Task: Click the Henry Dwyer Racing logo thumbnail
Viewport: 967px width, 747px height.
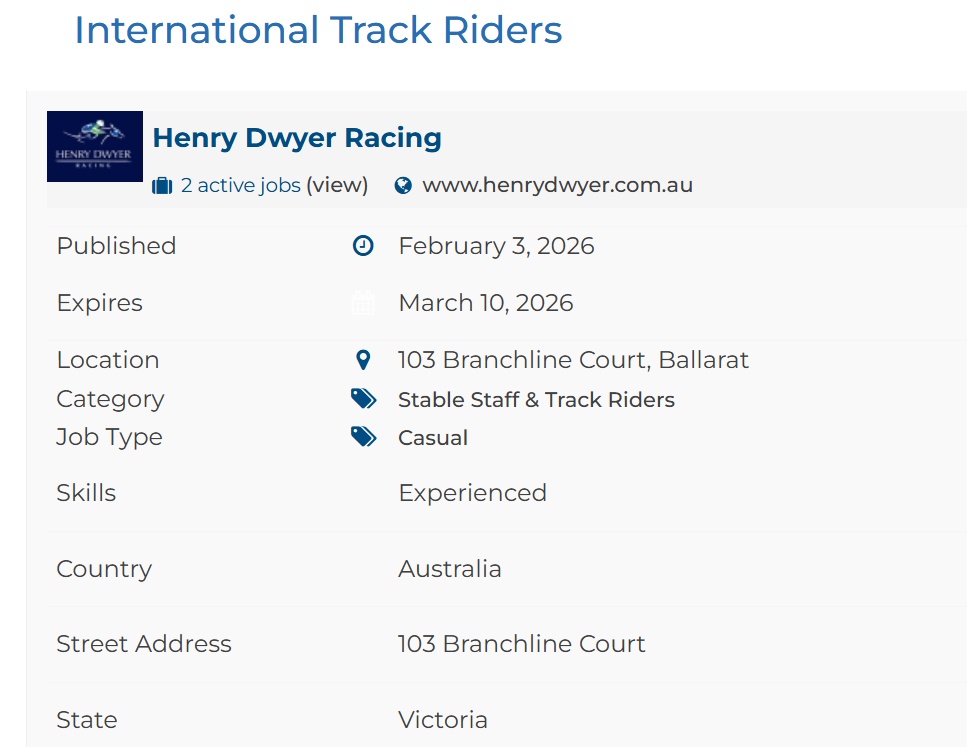Action: (95, 146)
